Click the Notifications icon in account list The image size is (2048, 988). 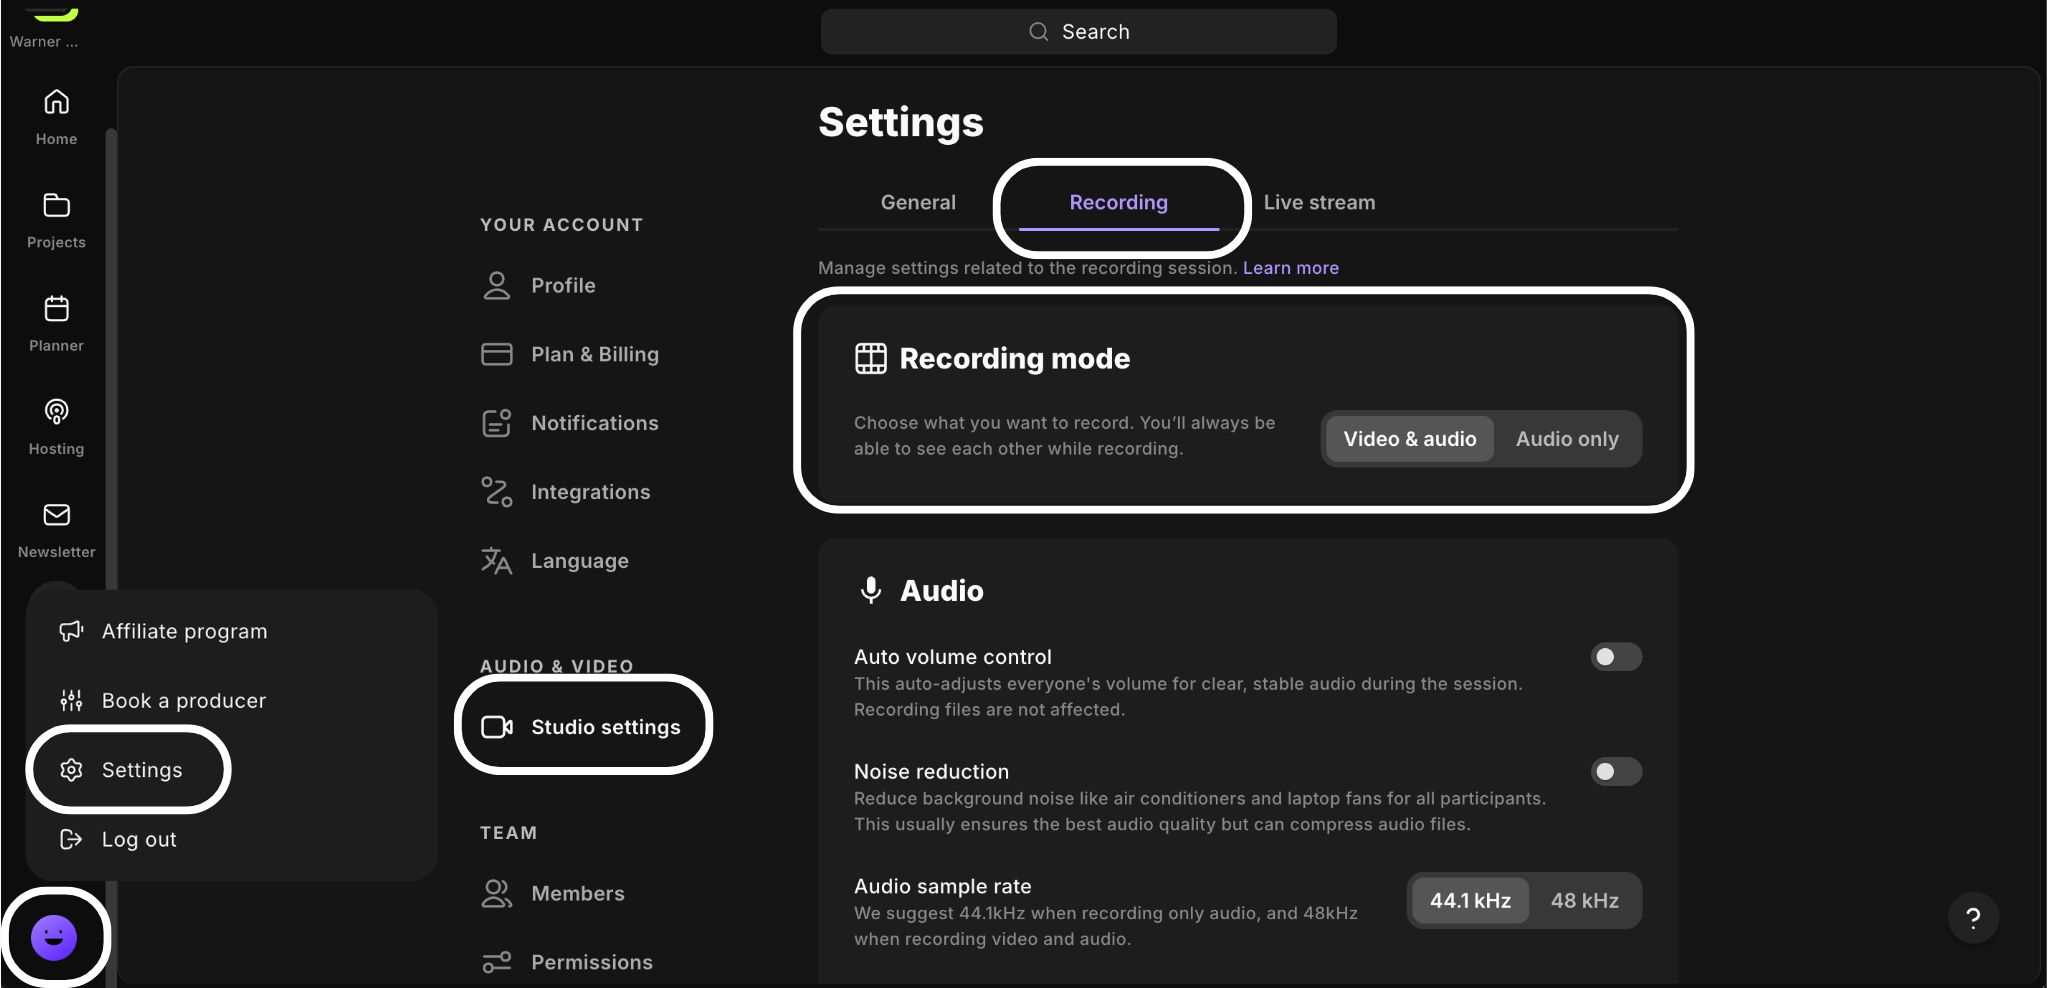click(x=496, y=423)
